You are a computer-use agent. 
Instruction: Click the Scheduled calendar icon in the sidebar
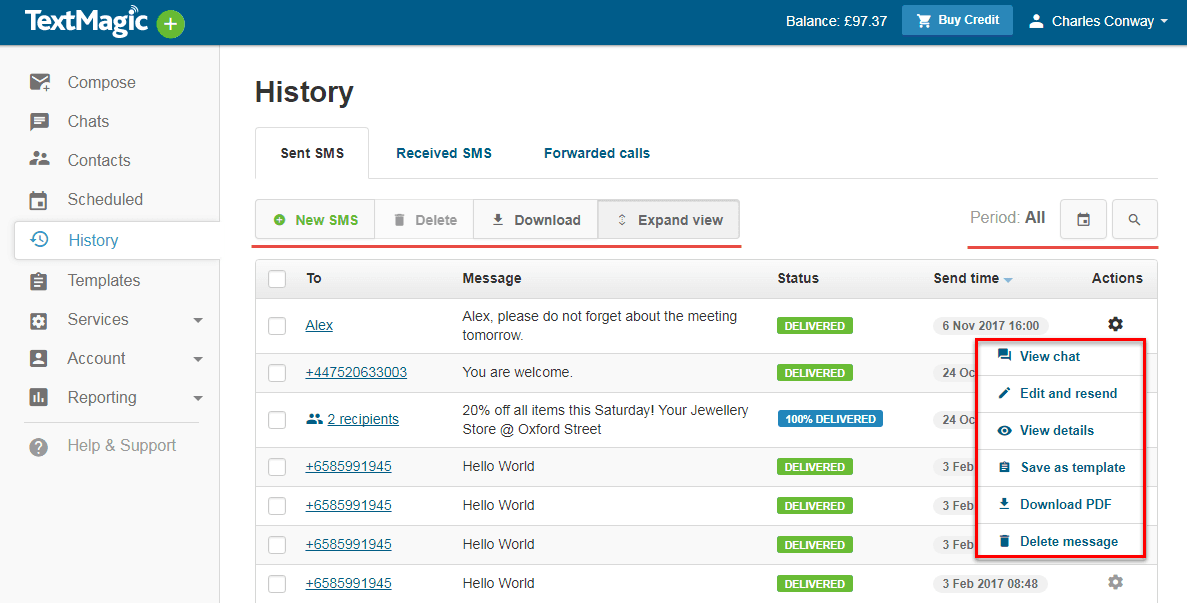click(x=38, y=200)
